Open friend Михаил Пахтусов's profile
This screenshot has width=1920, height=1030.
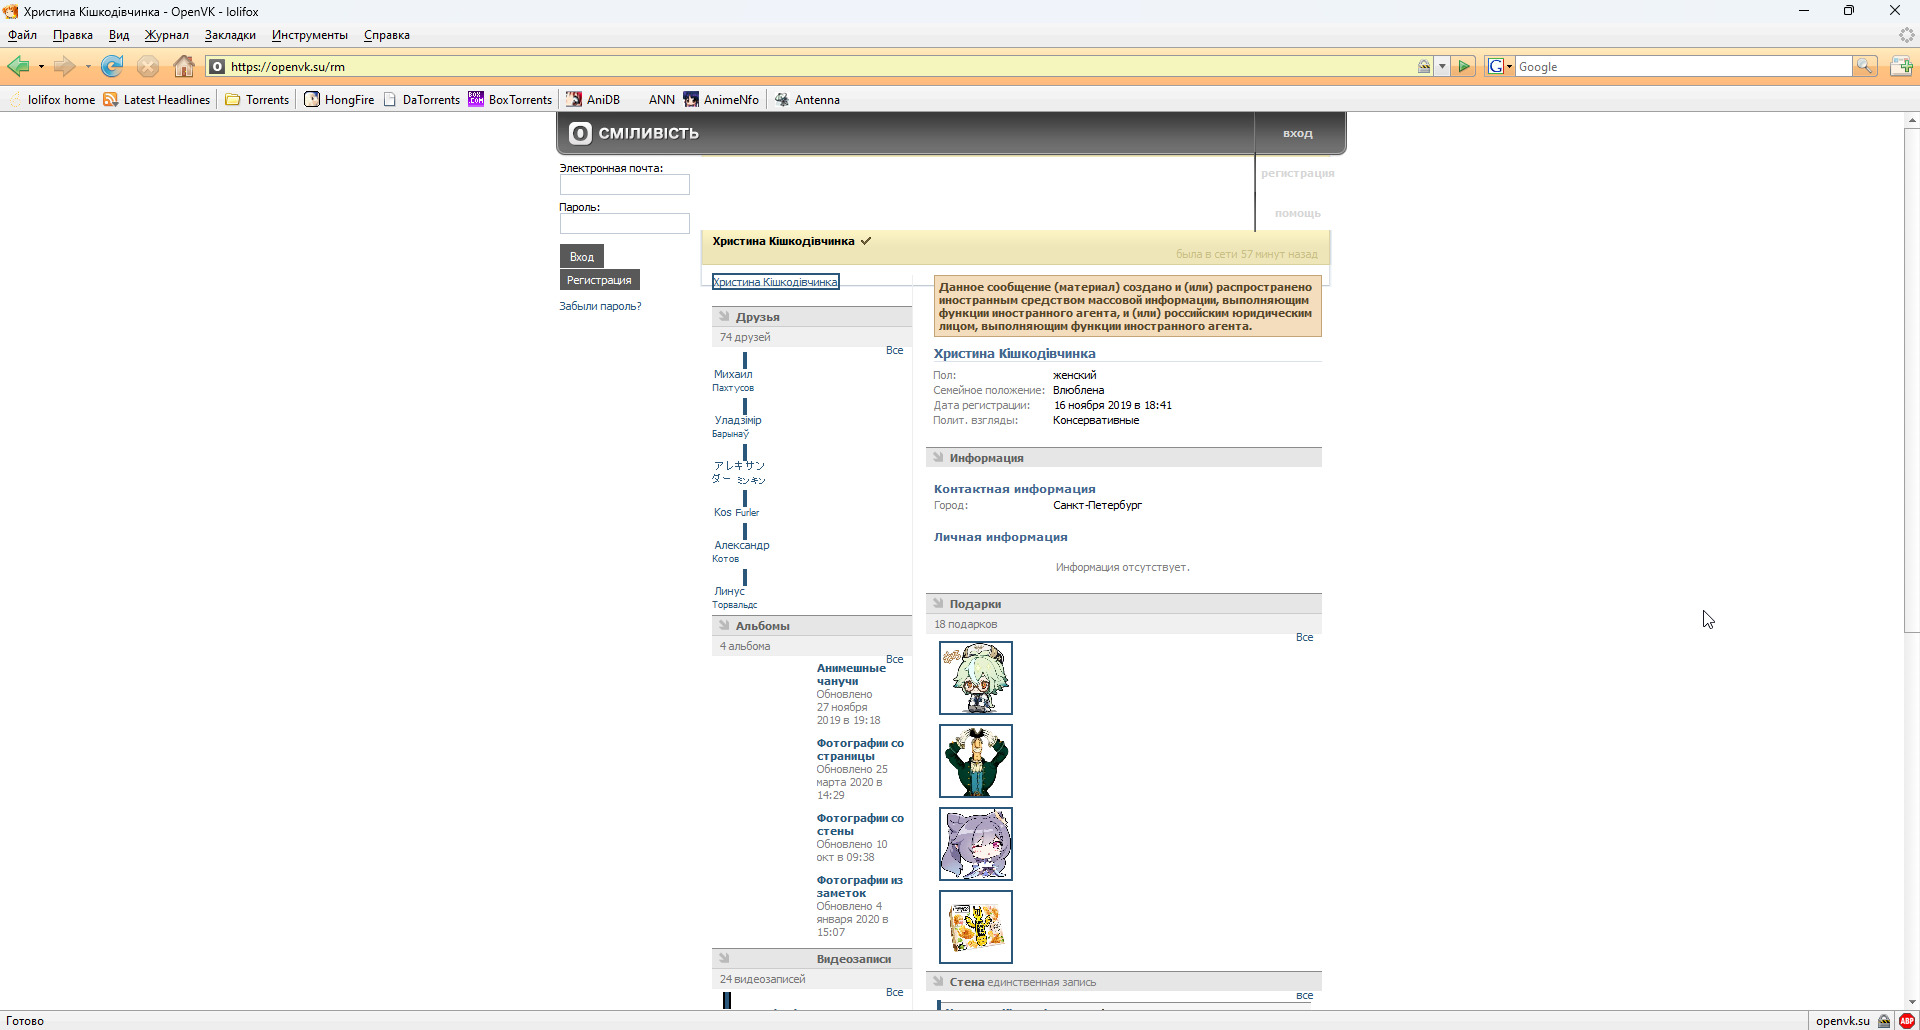click(x=733, y=380)
